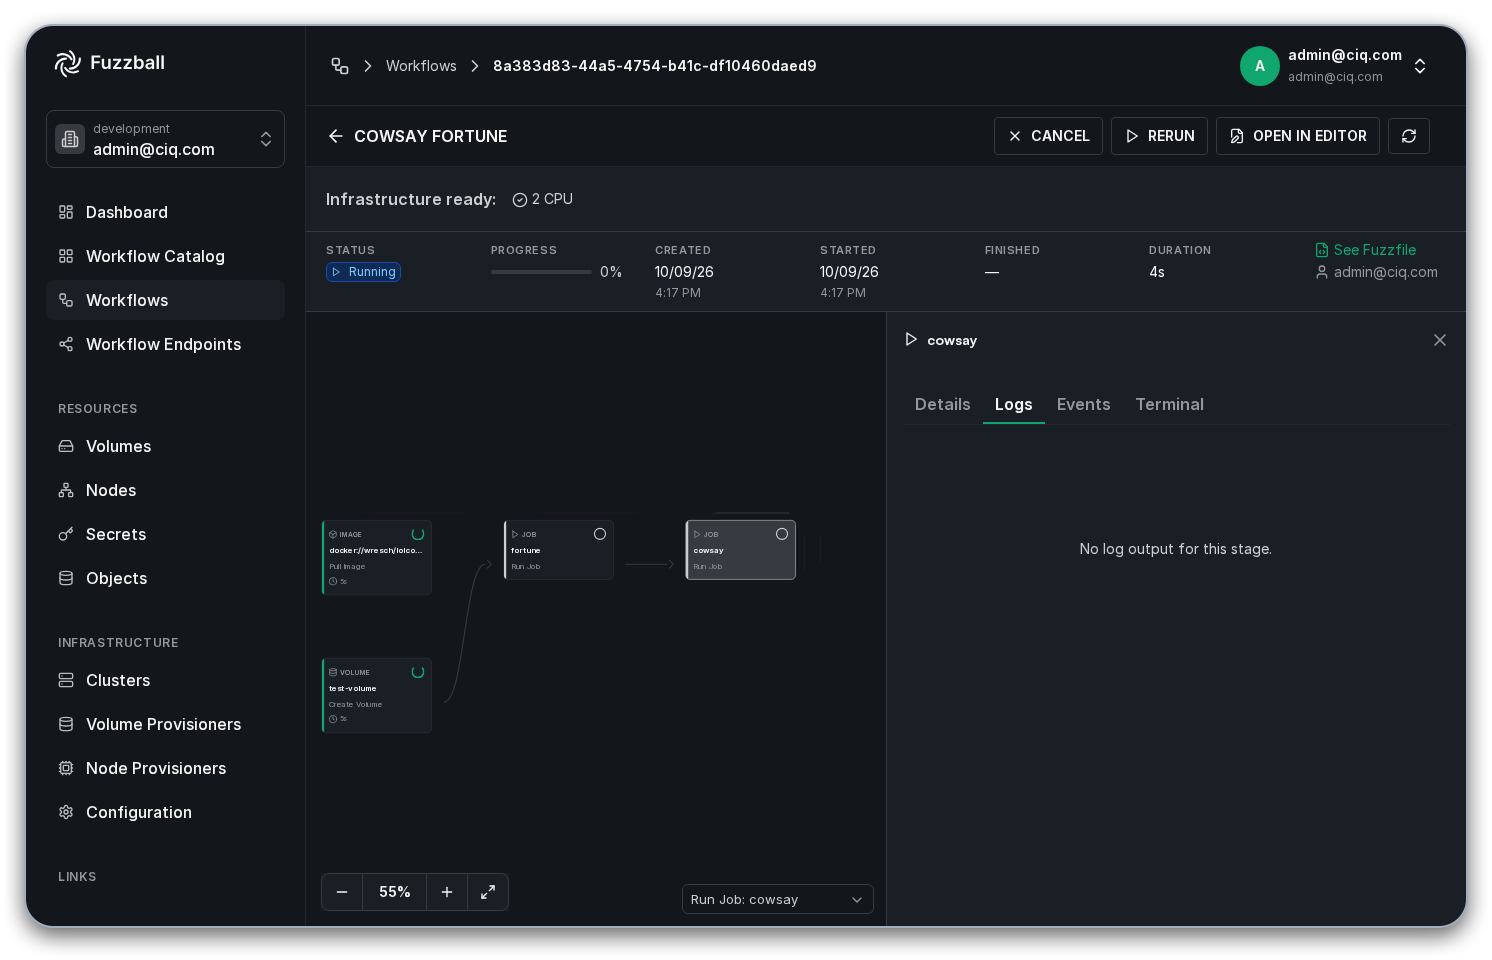
Task: Click the 2 CPU infrastructure indicator
Action: point(543,199)
